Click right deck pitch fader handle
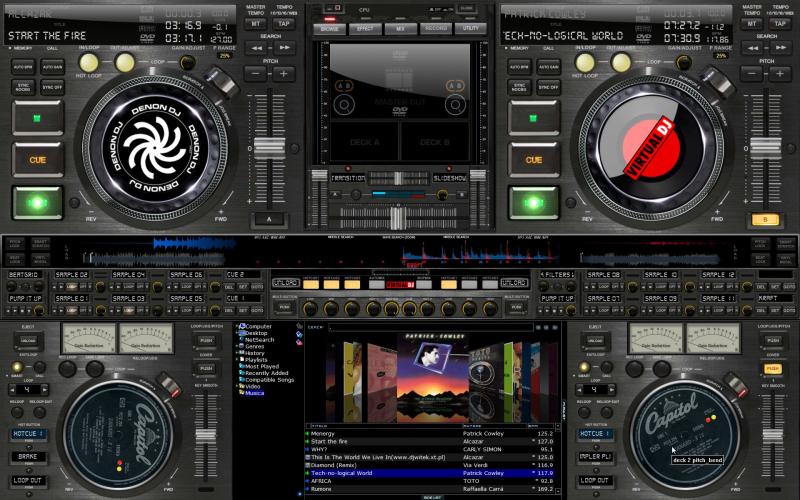800x500 pixels. click(765, 148)
